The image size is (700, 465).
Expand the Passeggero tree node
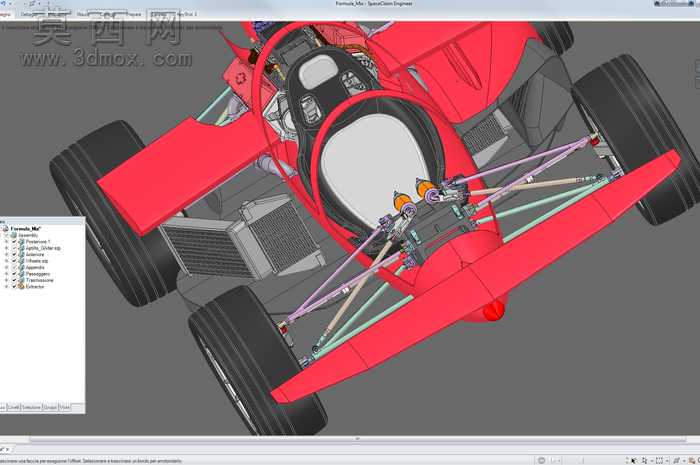[7, 274]
